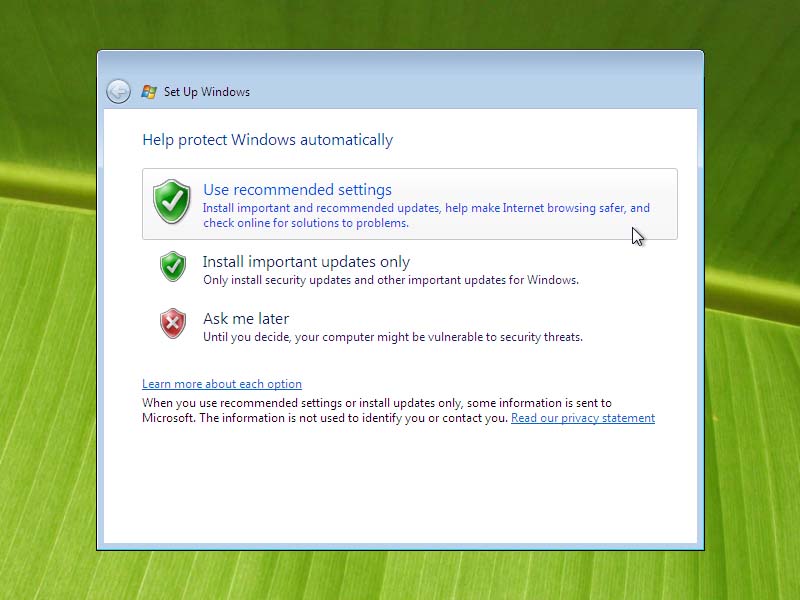Image resolution: width=800 pixels, height=600 pixels.
Task: Click the red shield beside Ask me later
Action: [173, 323]
